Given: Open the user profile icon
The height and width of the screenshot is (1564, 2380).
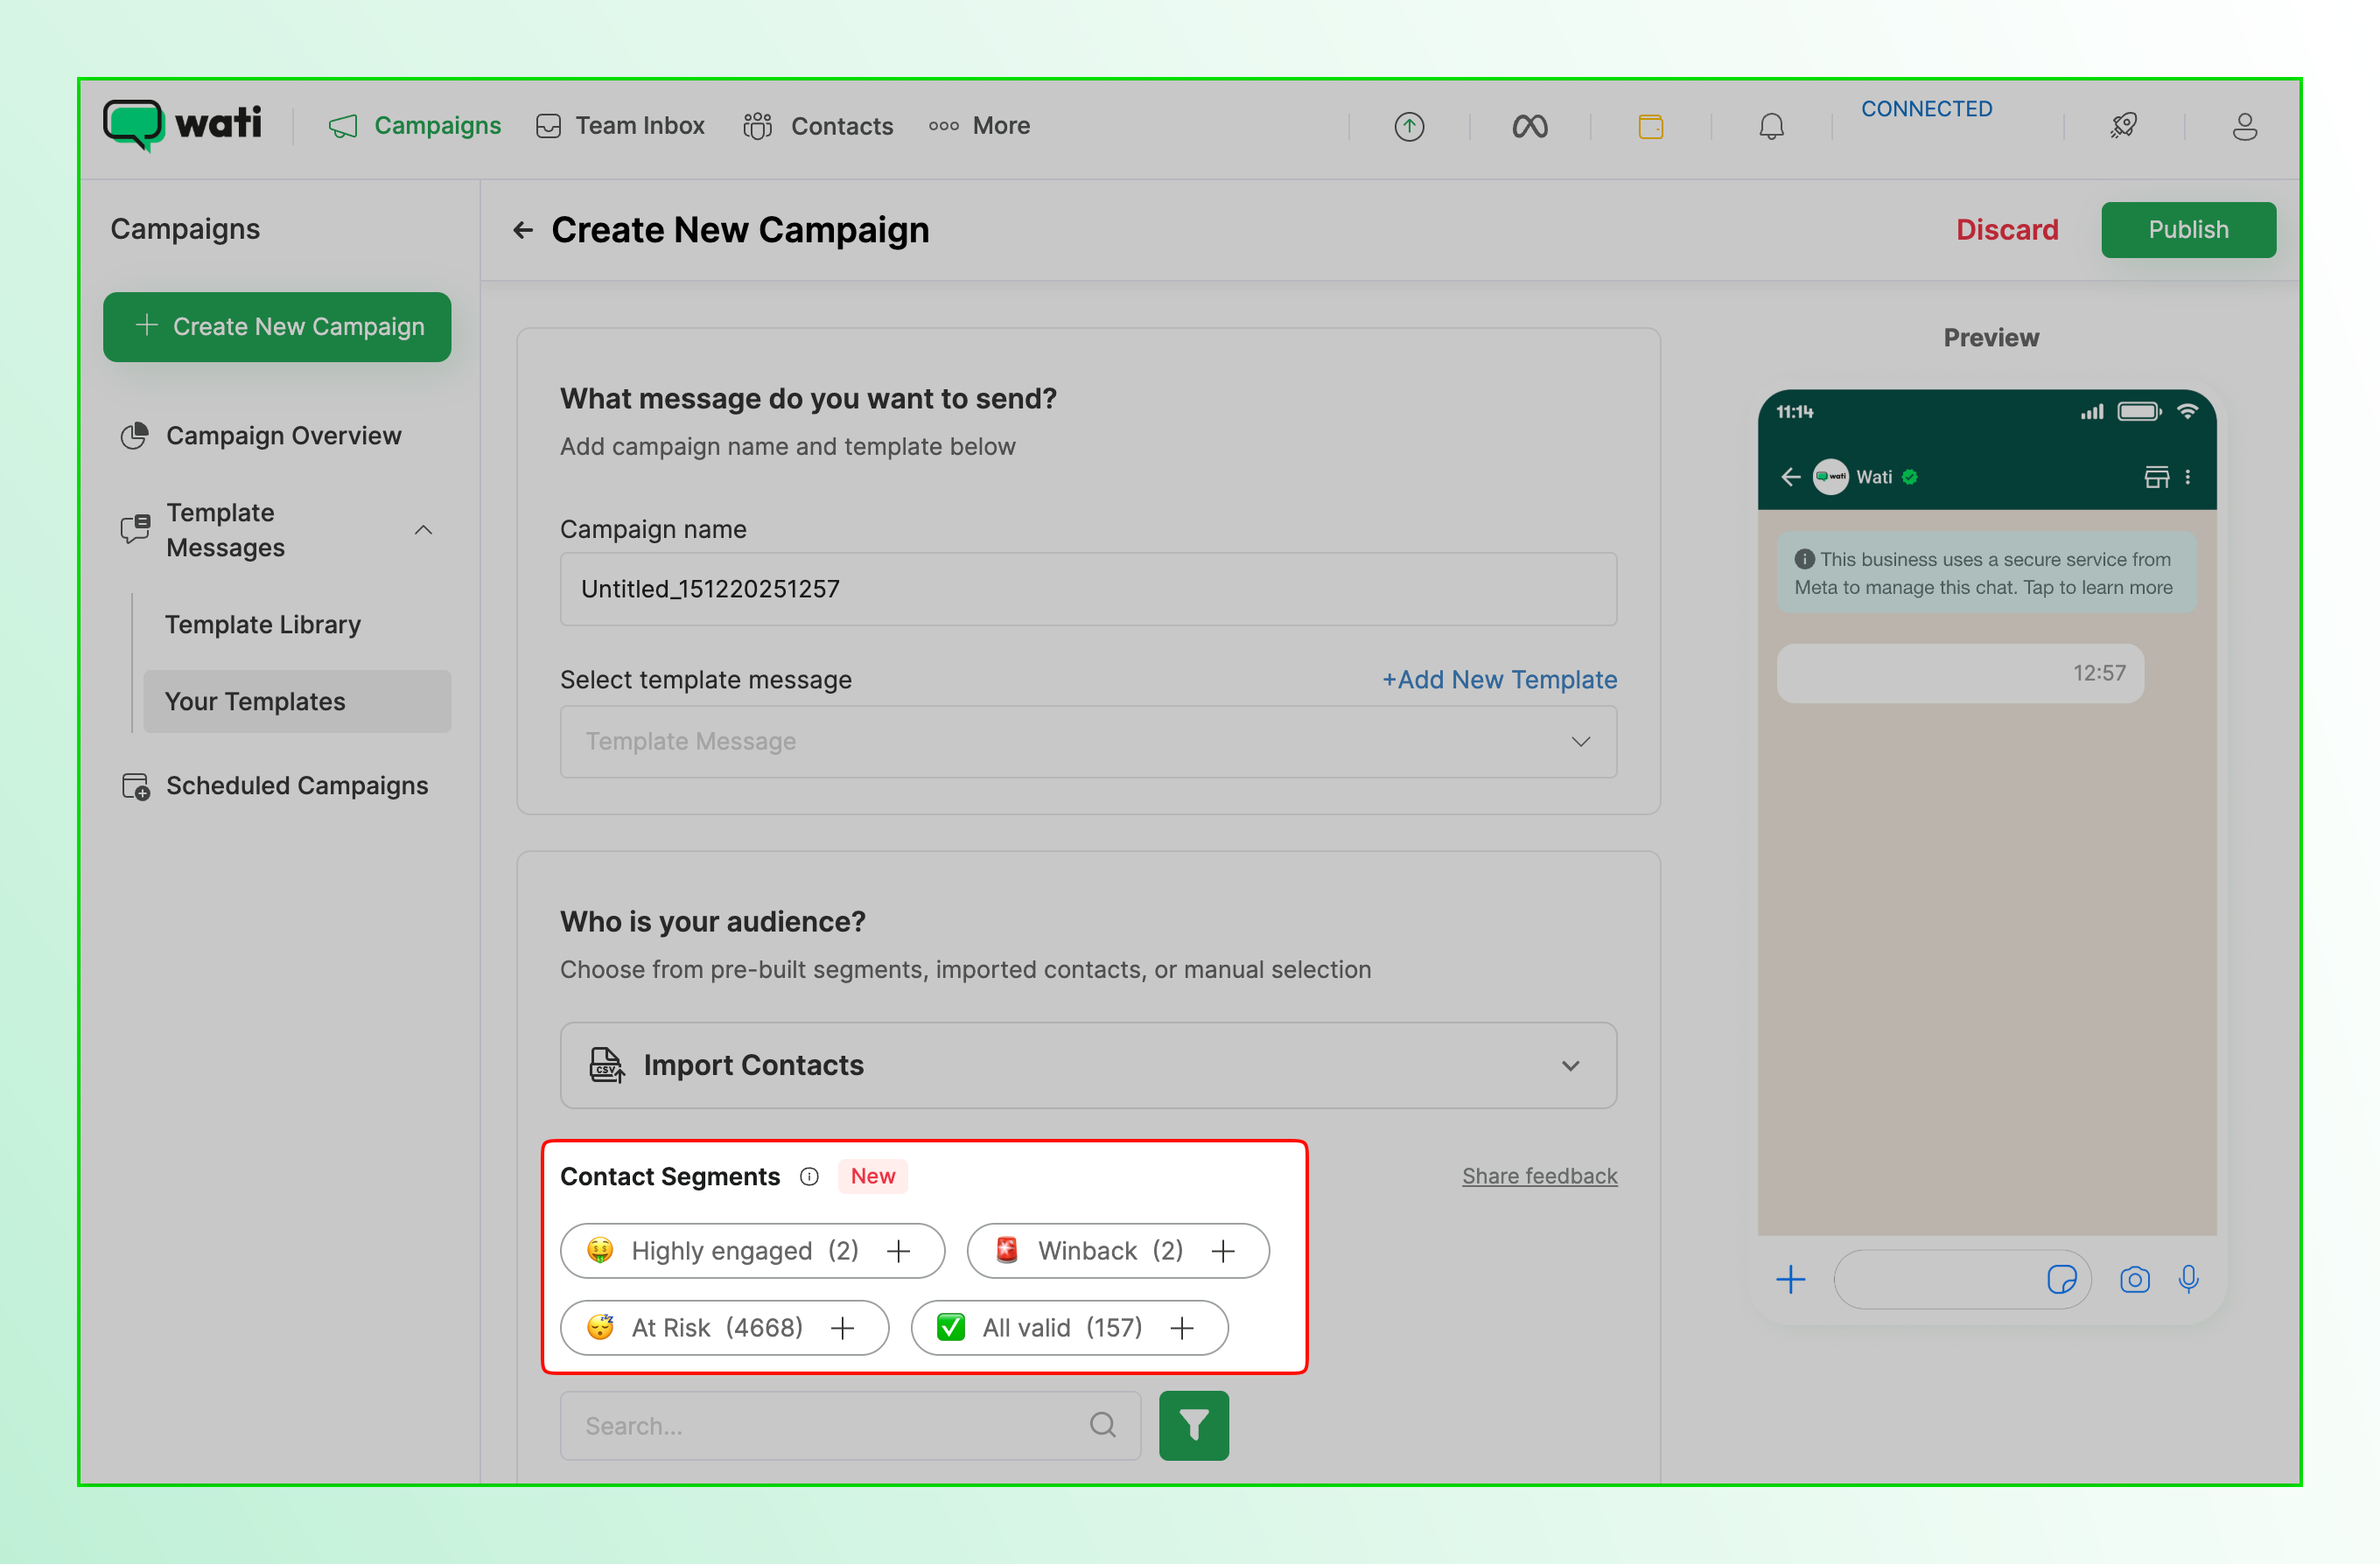Looking at the screenshot, I should (2245, 127).
